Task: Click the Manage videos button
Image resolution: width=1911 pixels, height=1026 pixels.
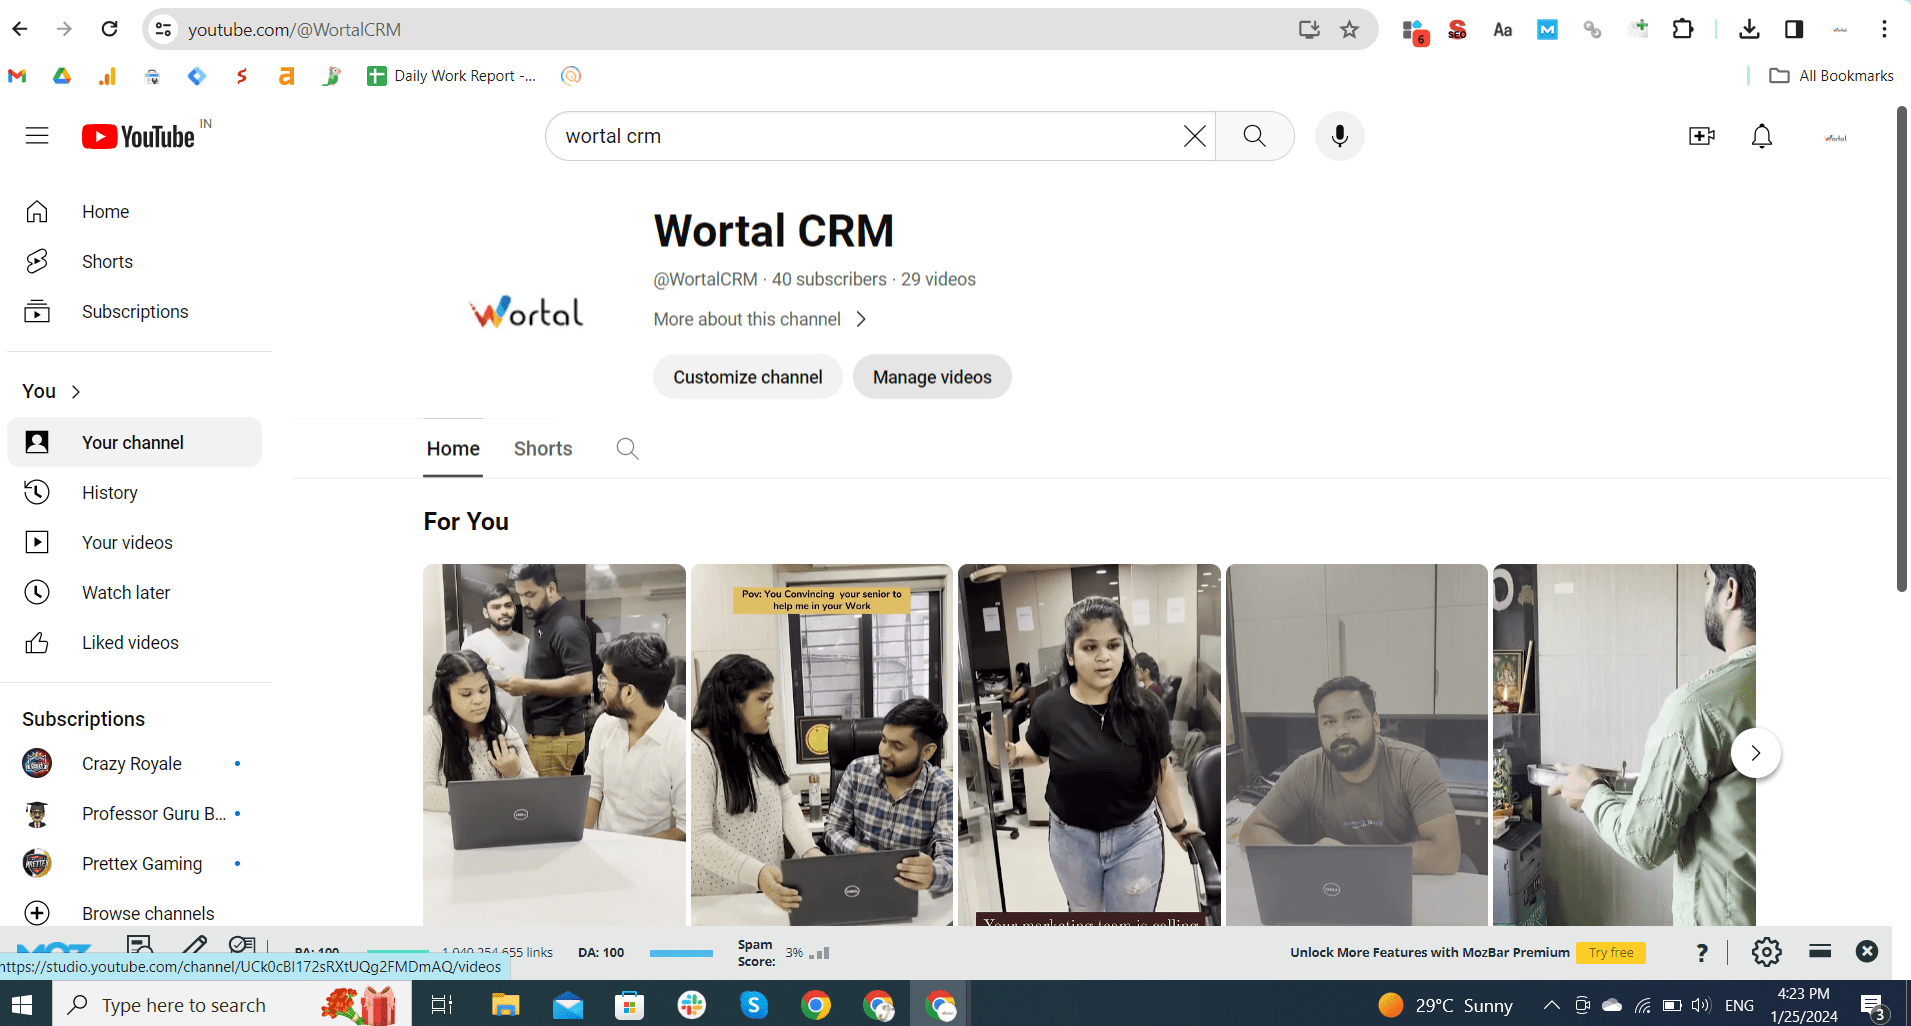Action: (931, 377)
